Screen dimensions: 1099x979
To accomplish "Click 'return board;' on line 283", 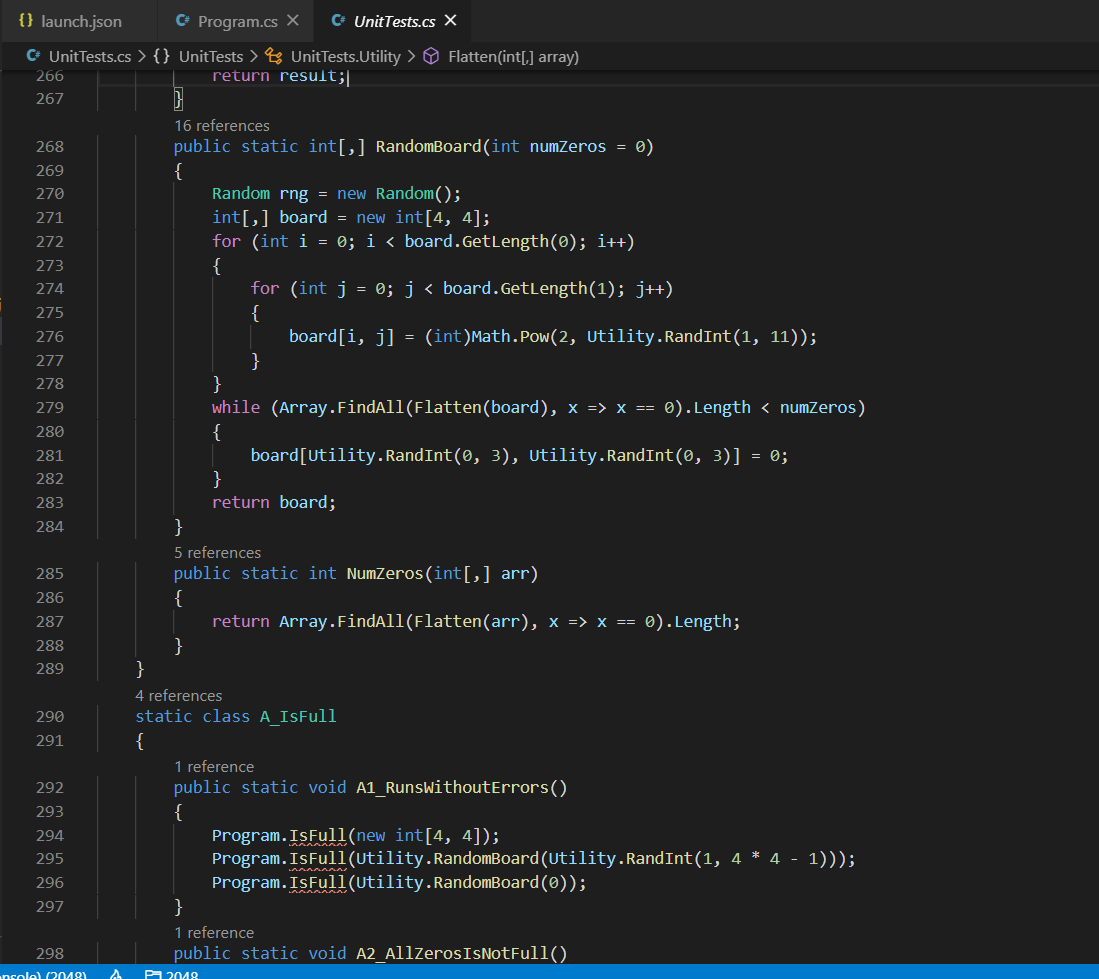I will pos(274,502).
